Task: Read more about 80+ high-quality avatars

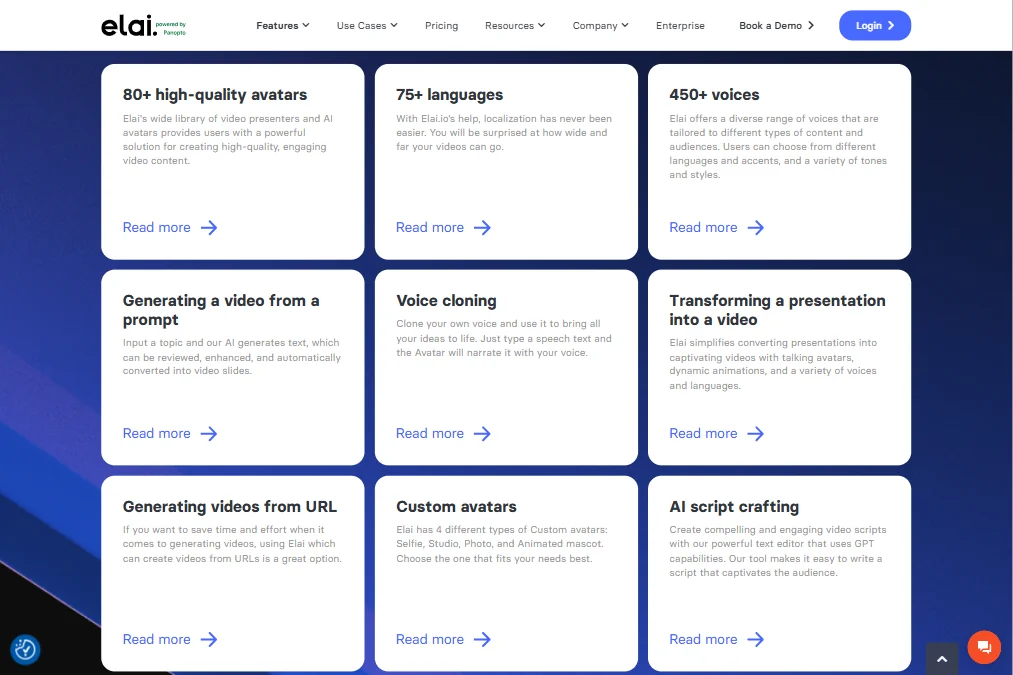Action: pos(170,227)
